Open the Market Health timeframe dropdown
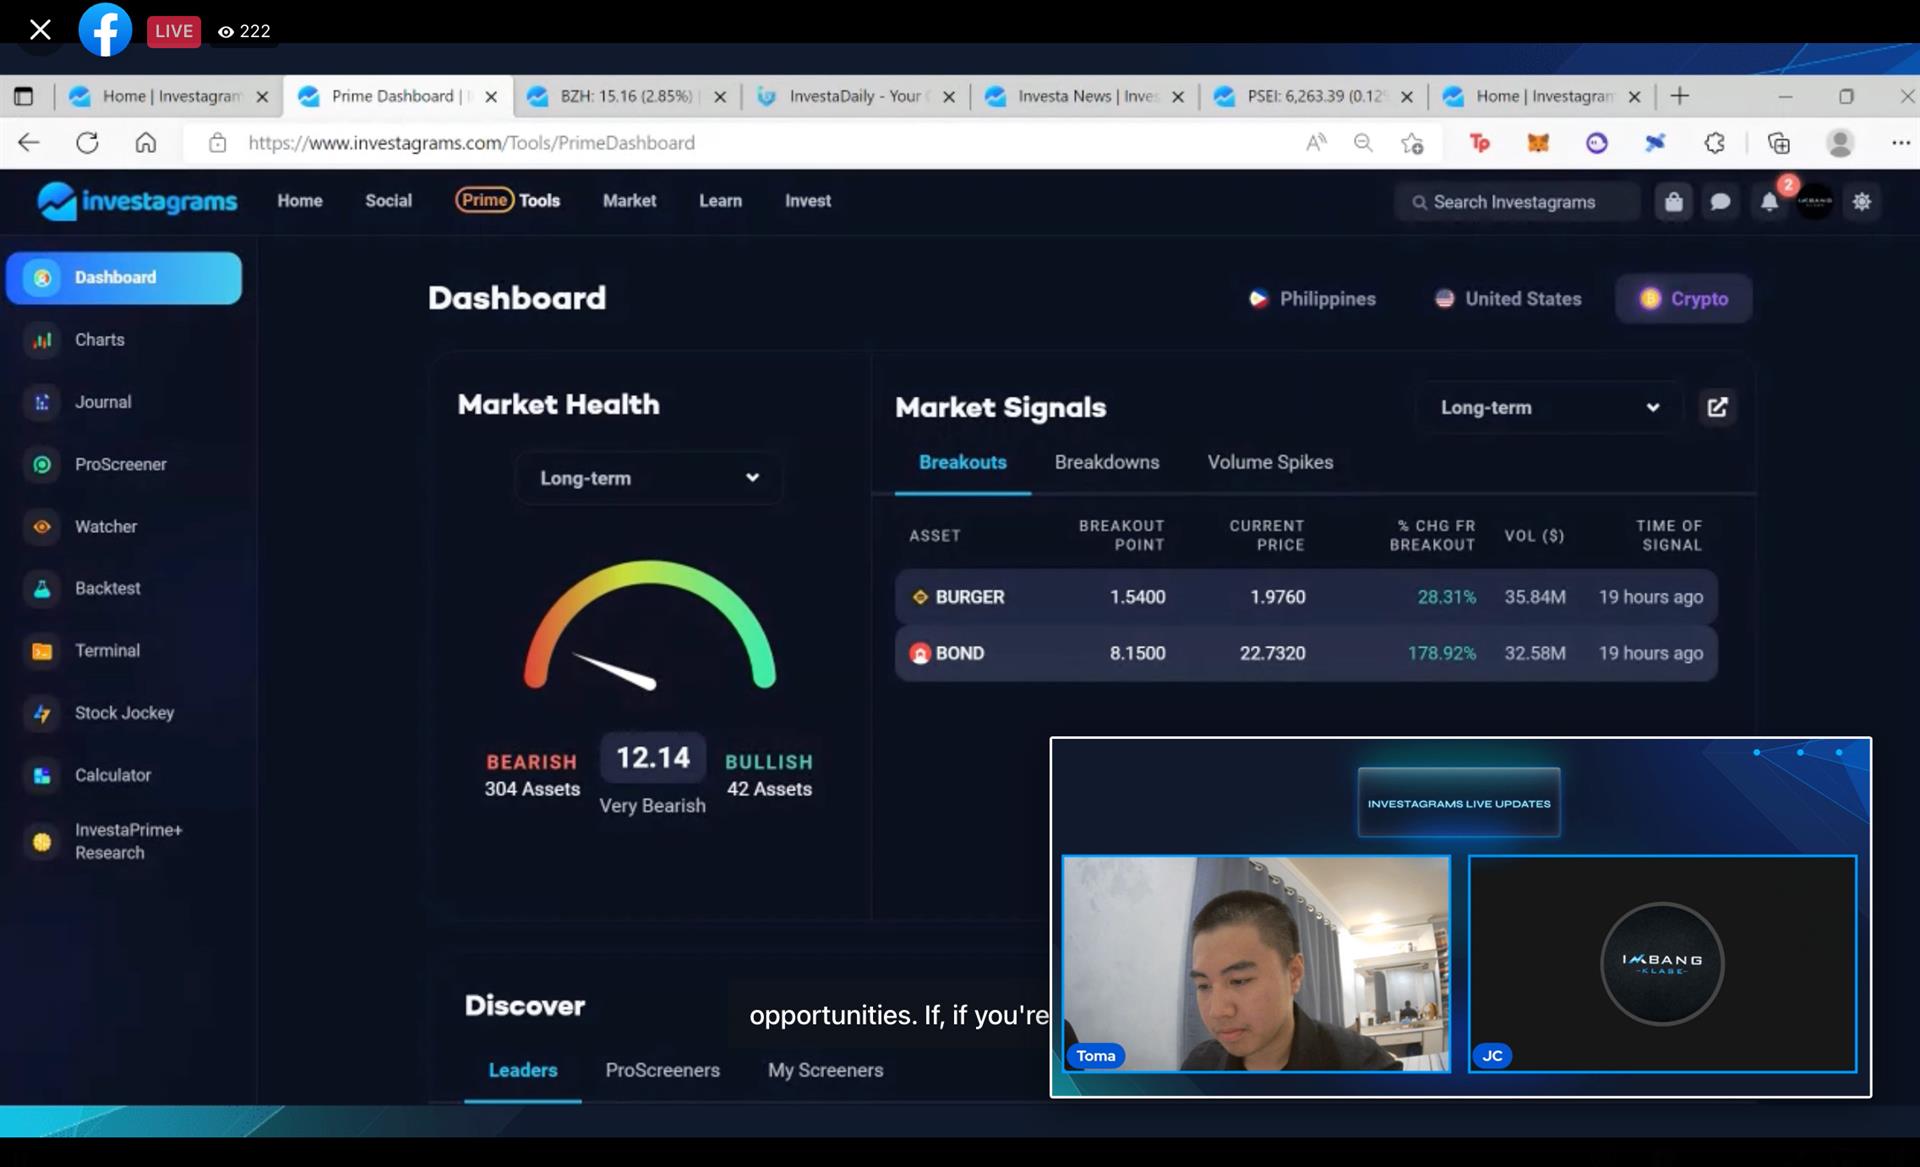This screenshot has height=1167, width=1920. click(x=648, y=478)
